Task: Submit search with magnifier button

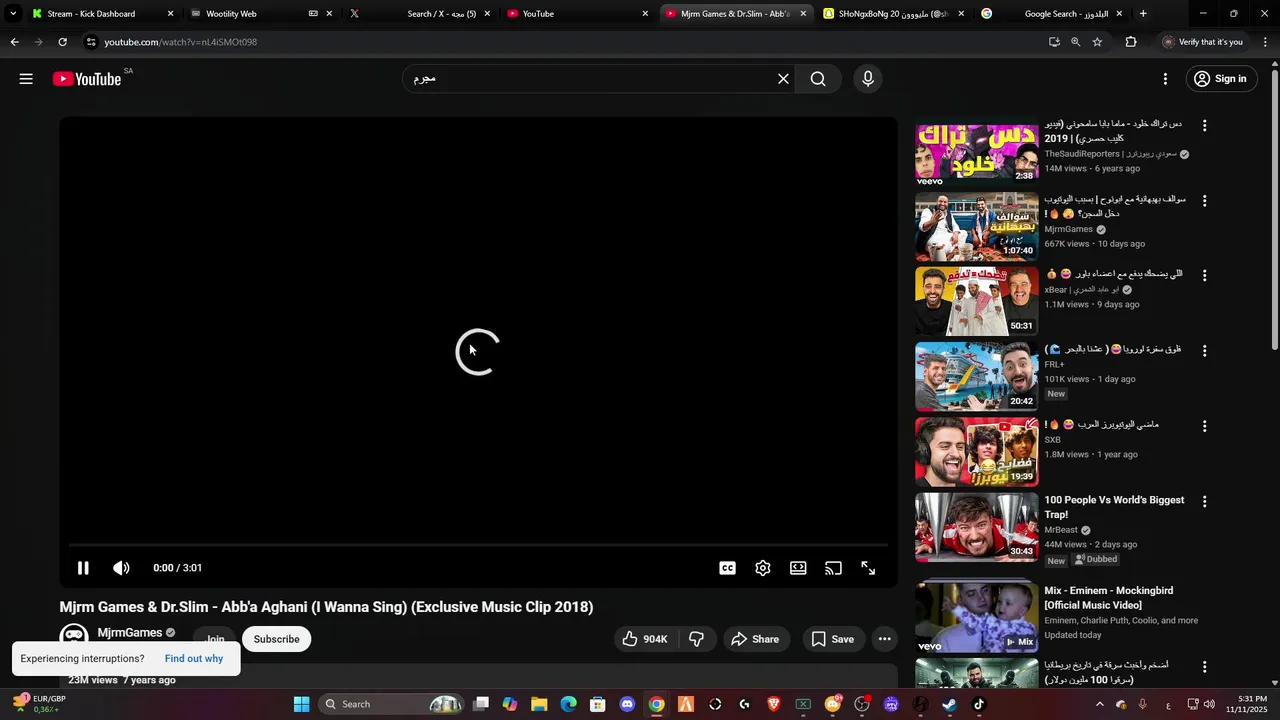Action: pos(818,79)
